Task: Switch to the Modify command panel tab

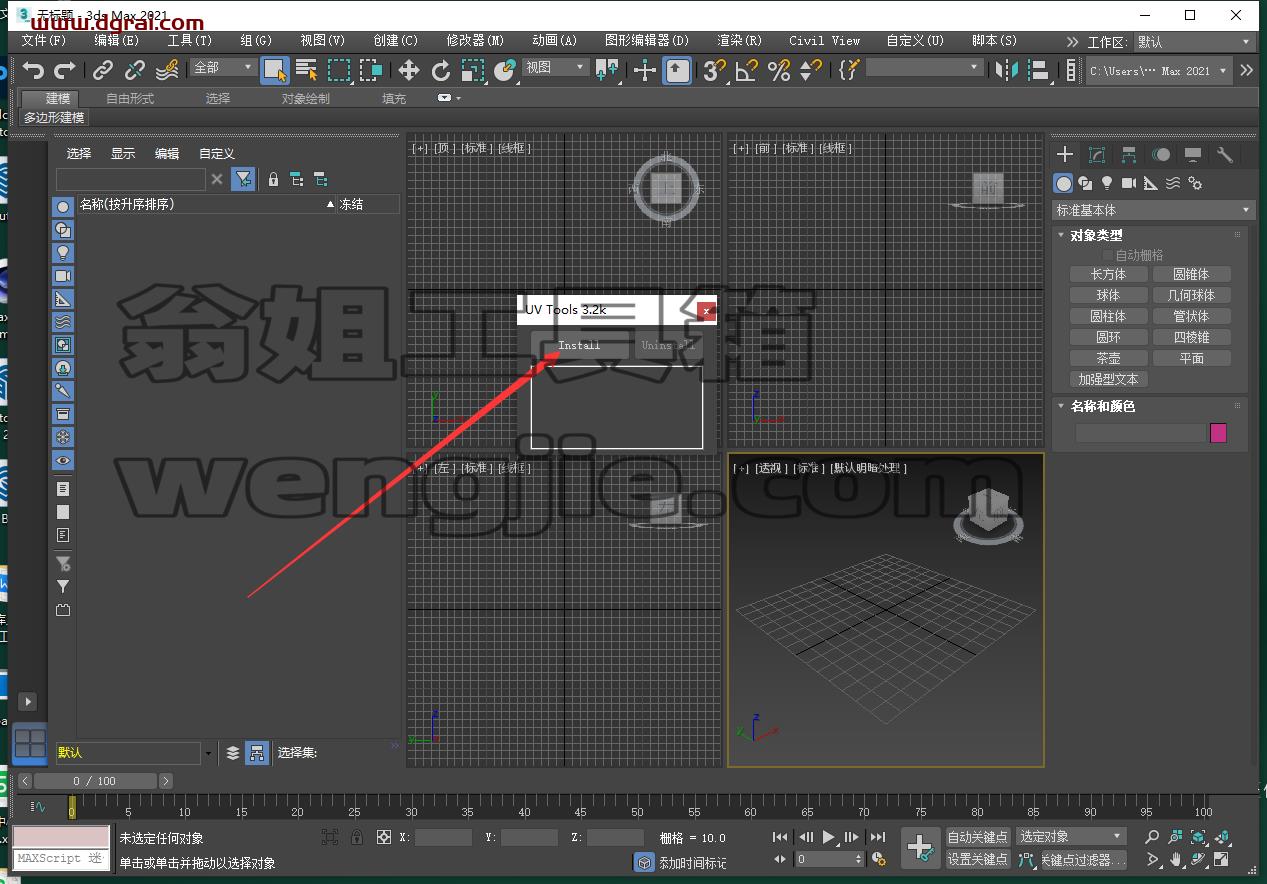Action: click(1097, 154)
